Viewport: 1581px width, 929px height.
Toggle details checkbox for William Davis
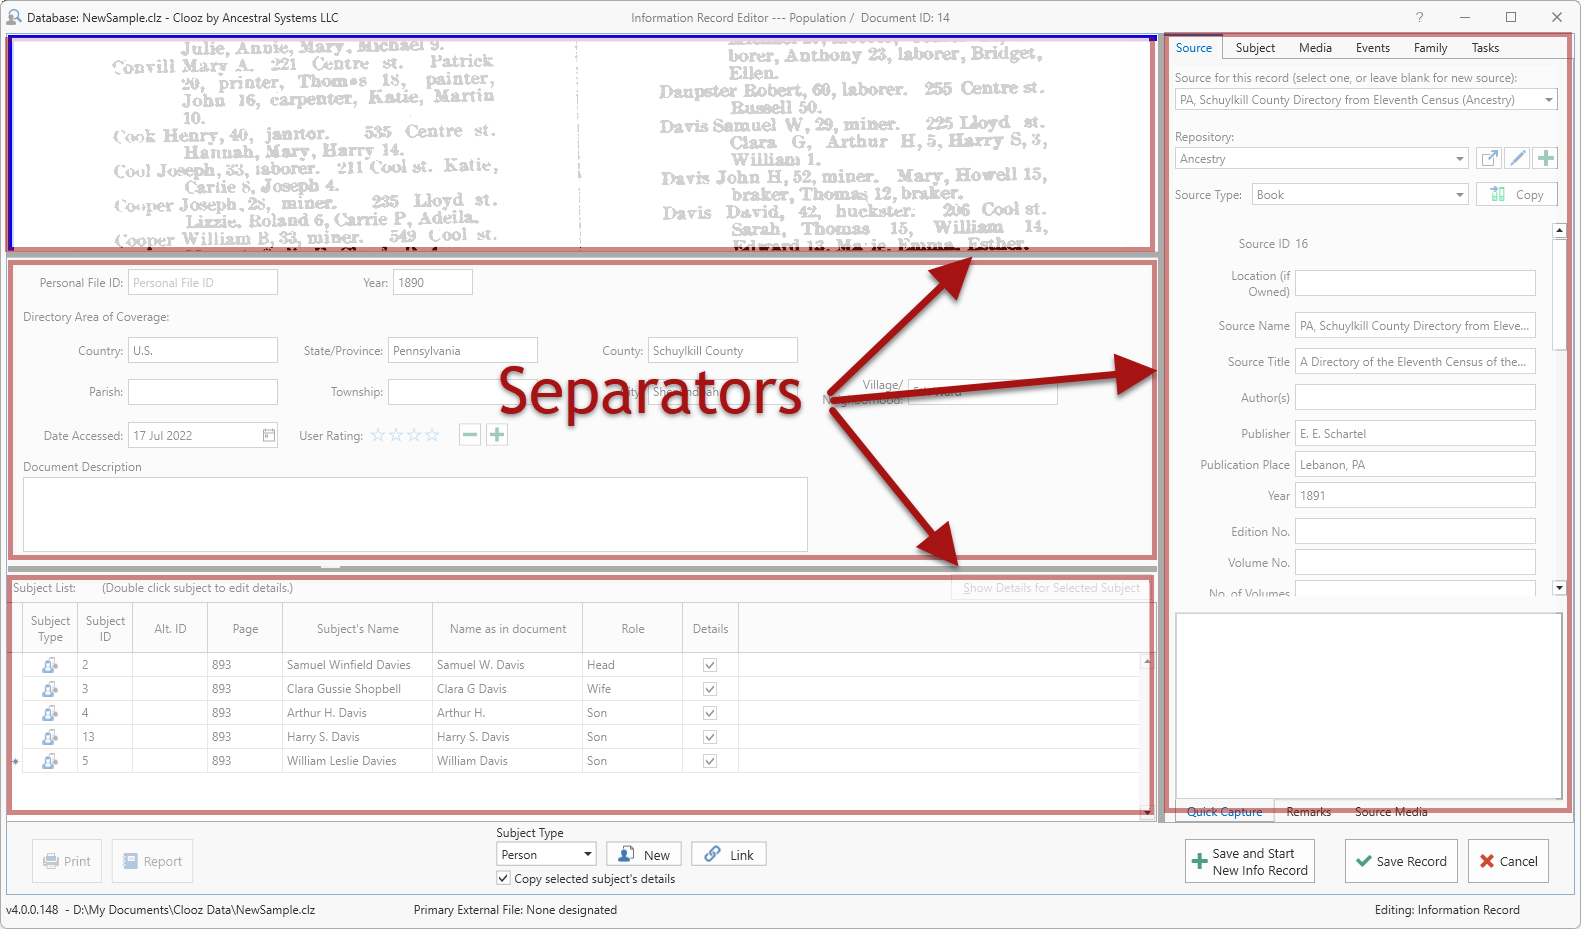coord(710,761)
